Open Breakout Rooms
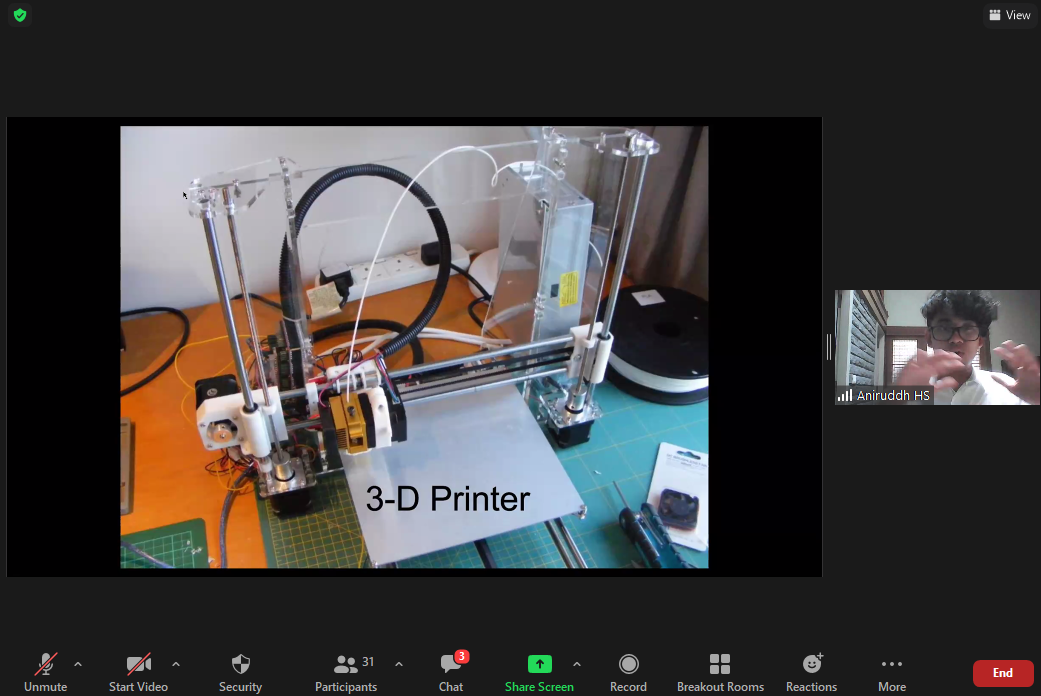 [720, 672]
